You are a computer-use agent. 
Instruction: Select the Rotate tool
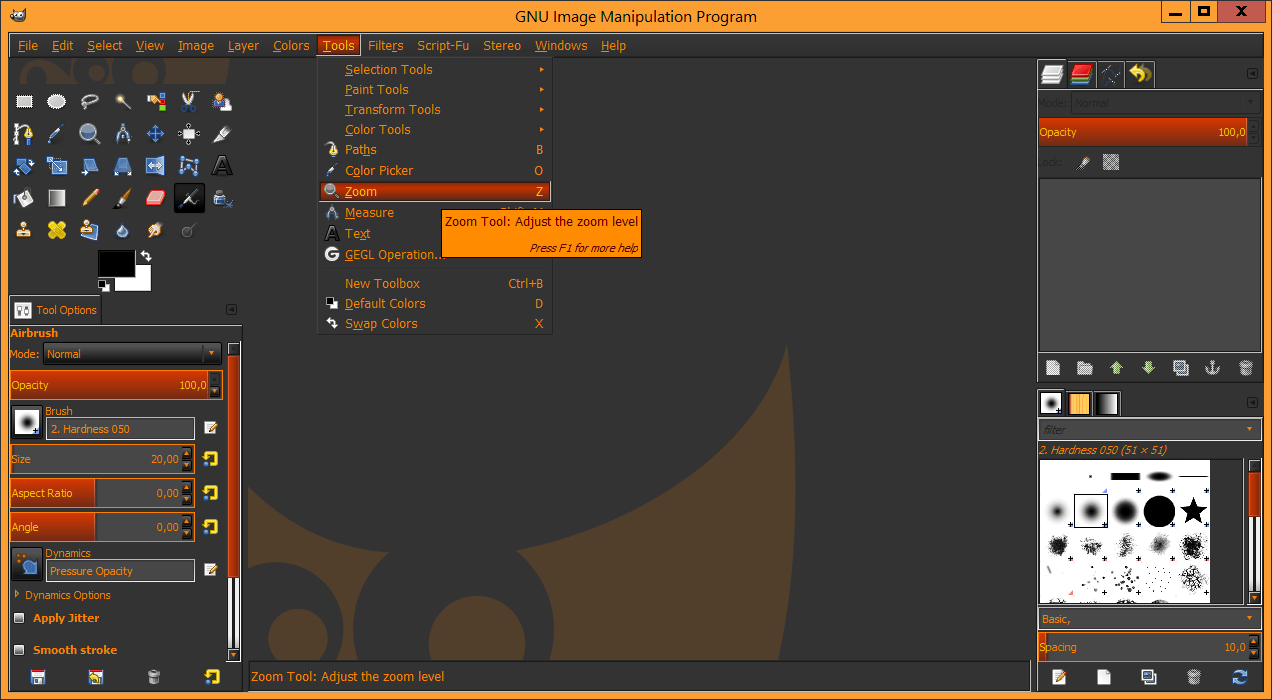coord(24,166)
